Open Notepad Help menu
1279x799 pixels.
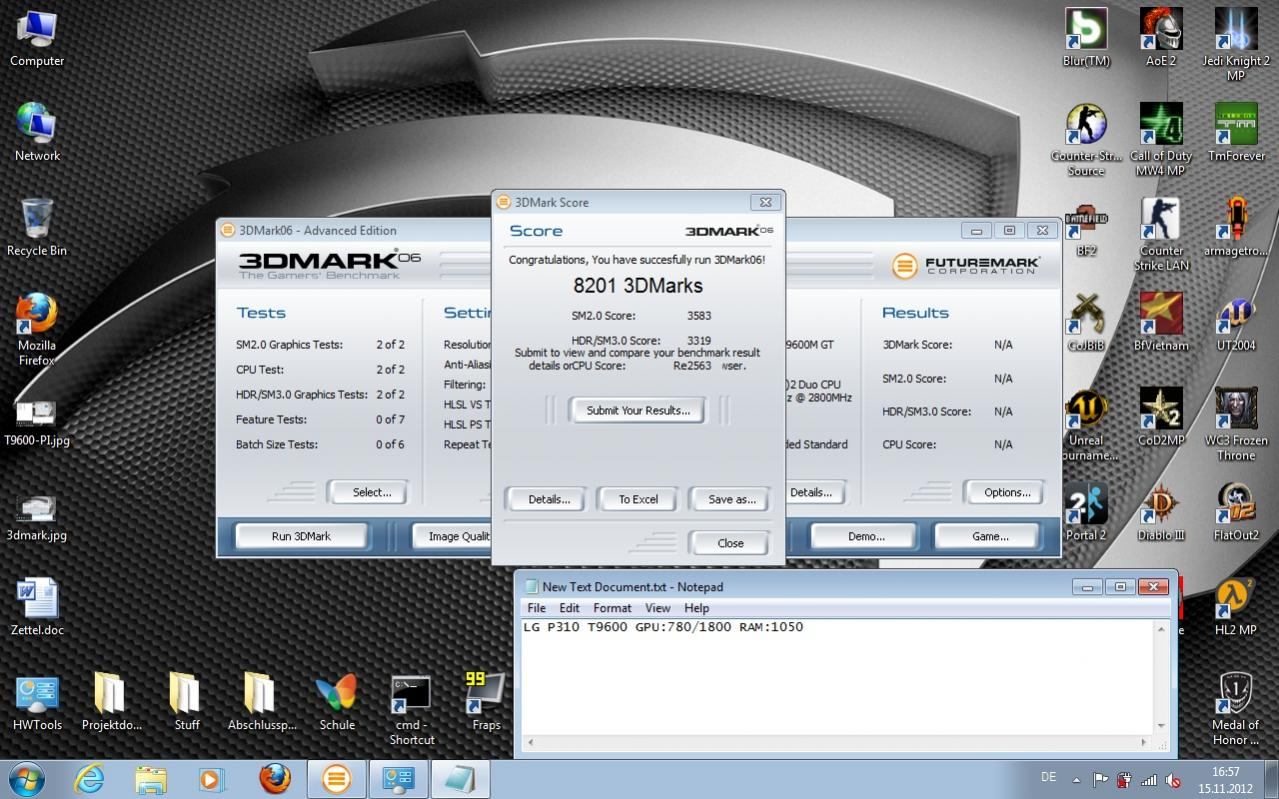pyautogui.click(x=696, y=608)
